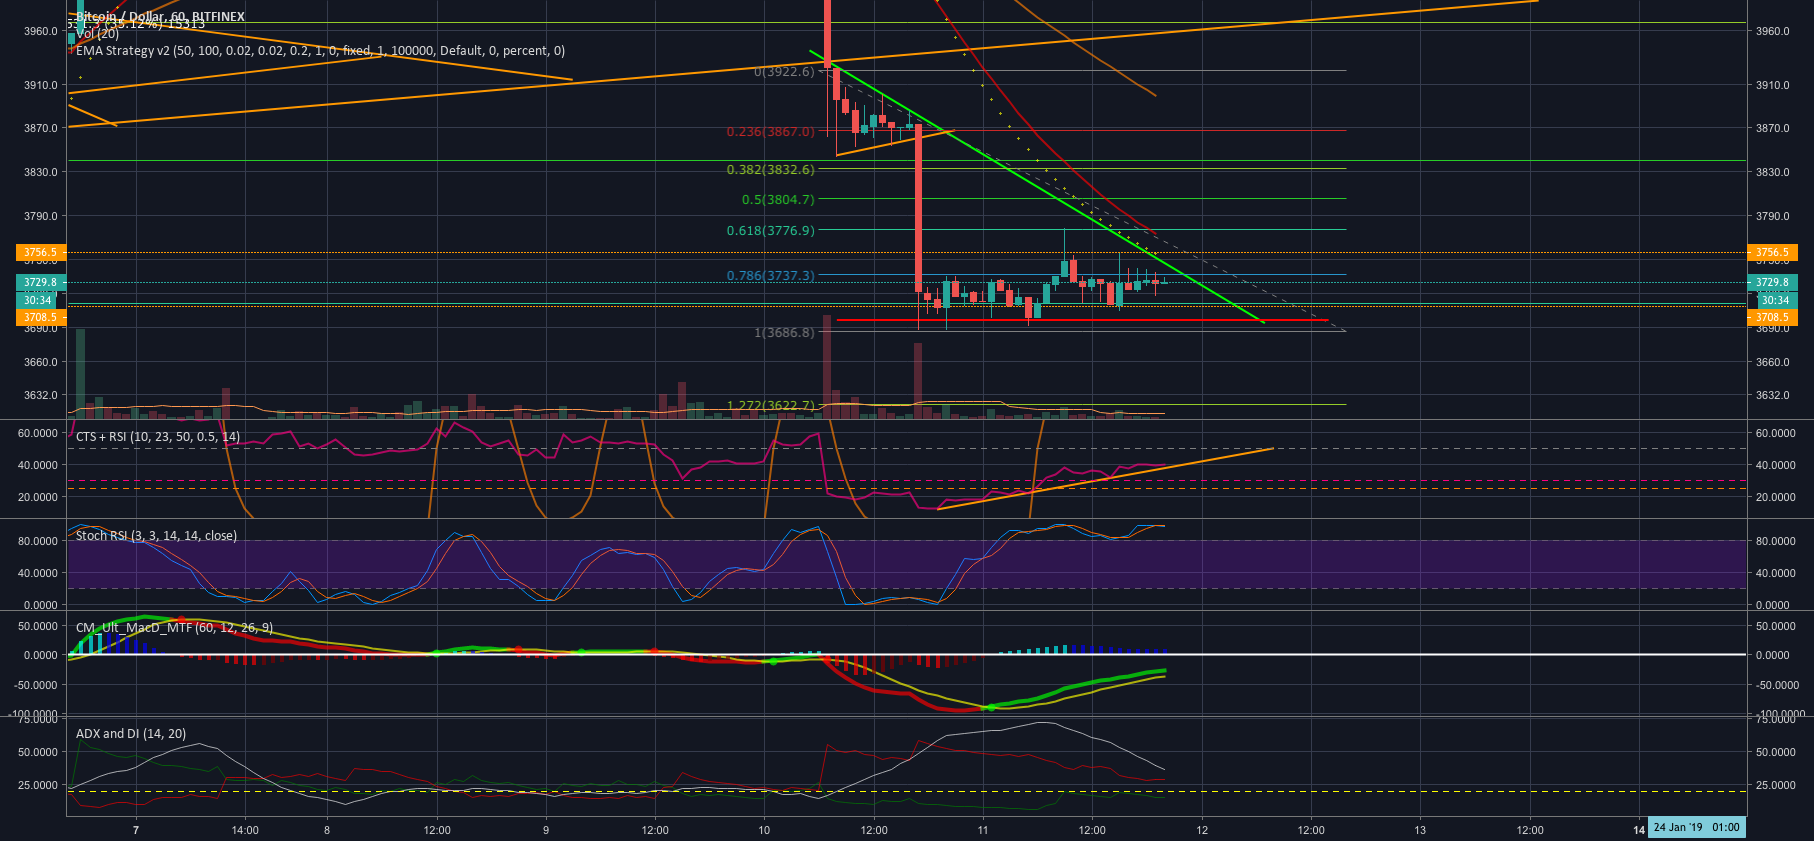
Task: Select the 0.236(3867.0) Fibonacci label
Action: coord(771,132)
